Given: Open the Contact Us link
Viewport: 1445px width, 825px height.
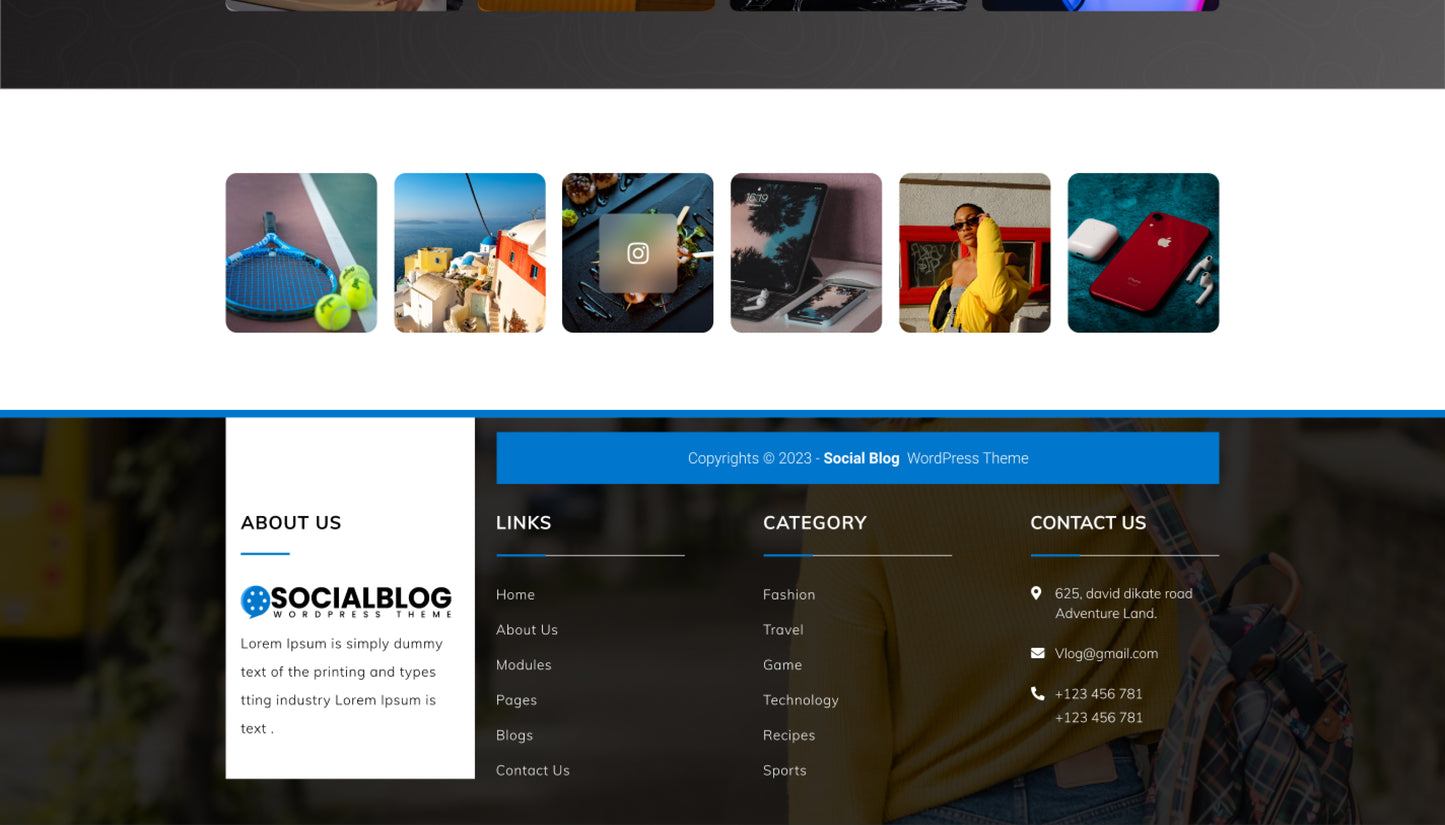Looking at the screenshot, I should [x=532, y=770].
